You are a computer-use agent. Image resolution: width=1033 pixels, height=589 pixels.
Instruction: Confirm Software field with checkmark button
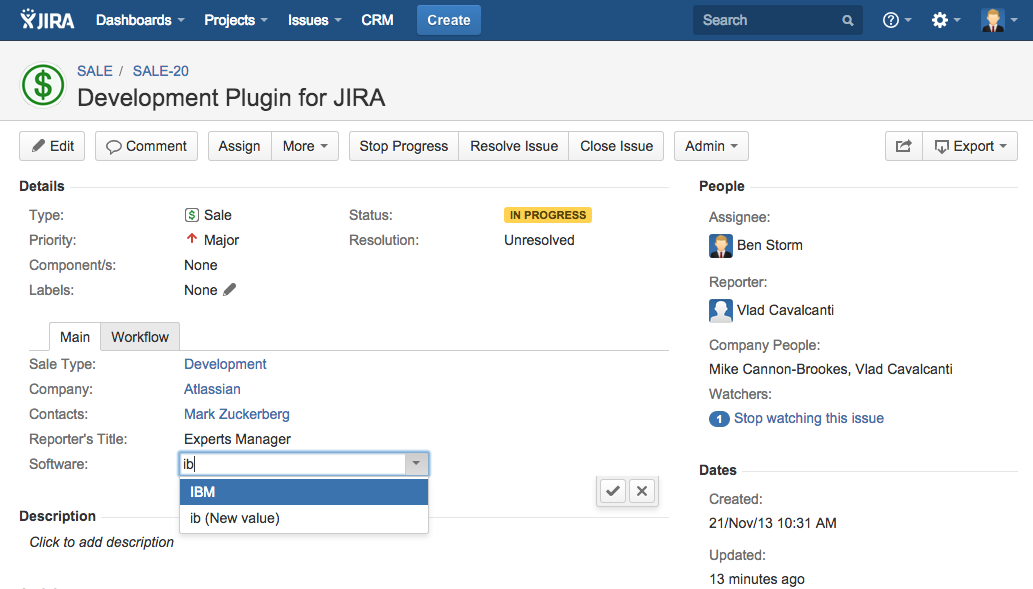[613, 491]
